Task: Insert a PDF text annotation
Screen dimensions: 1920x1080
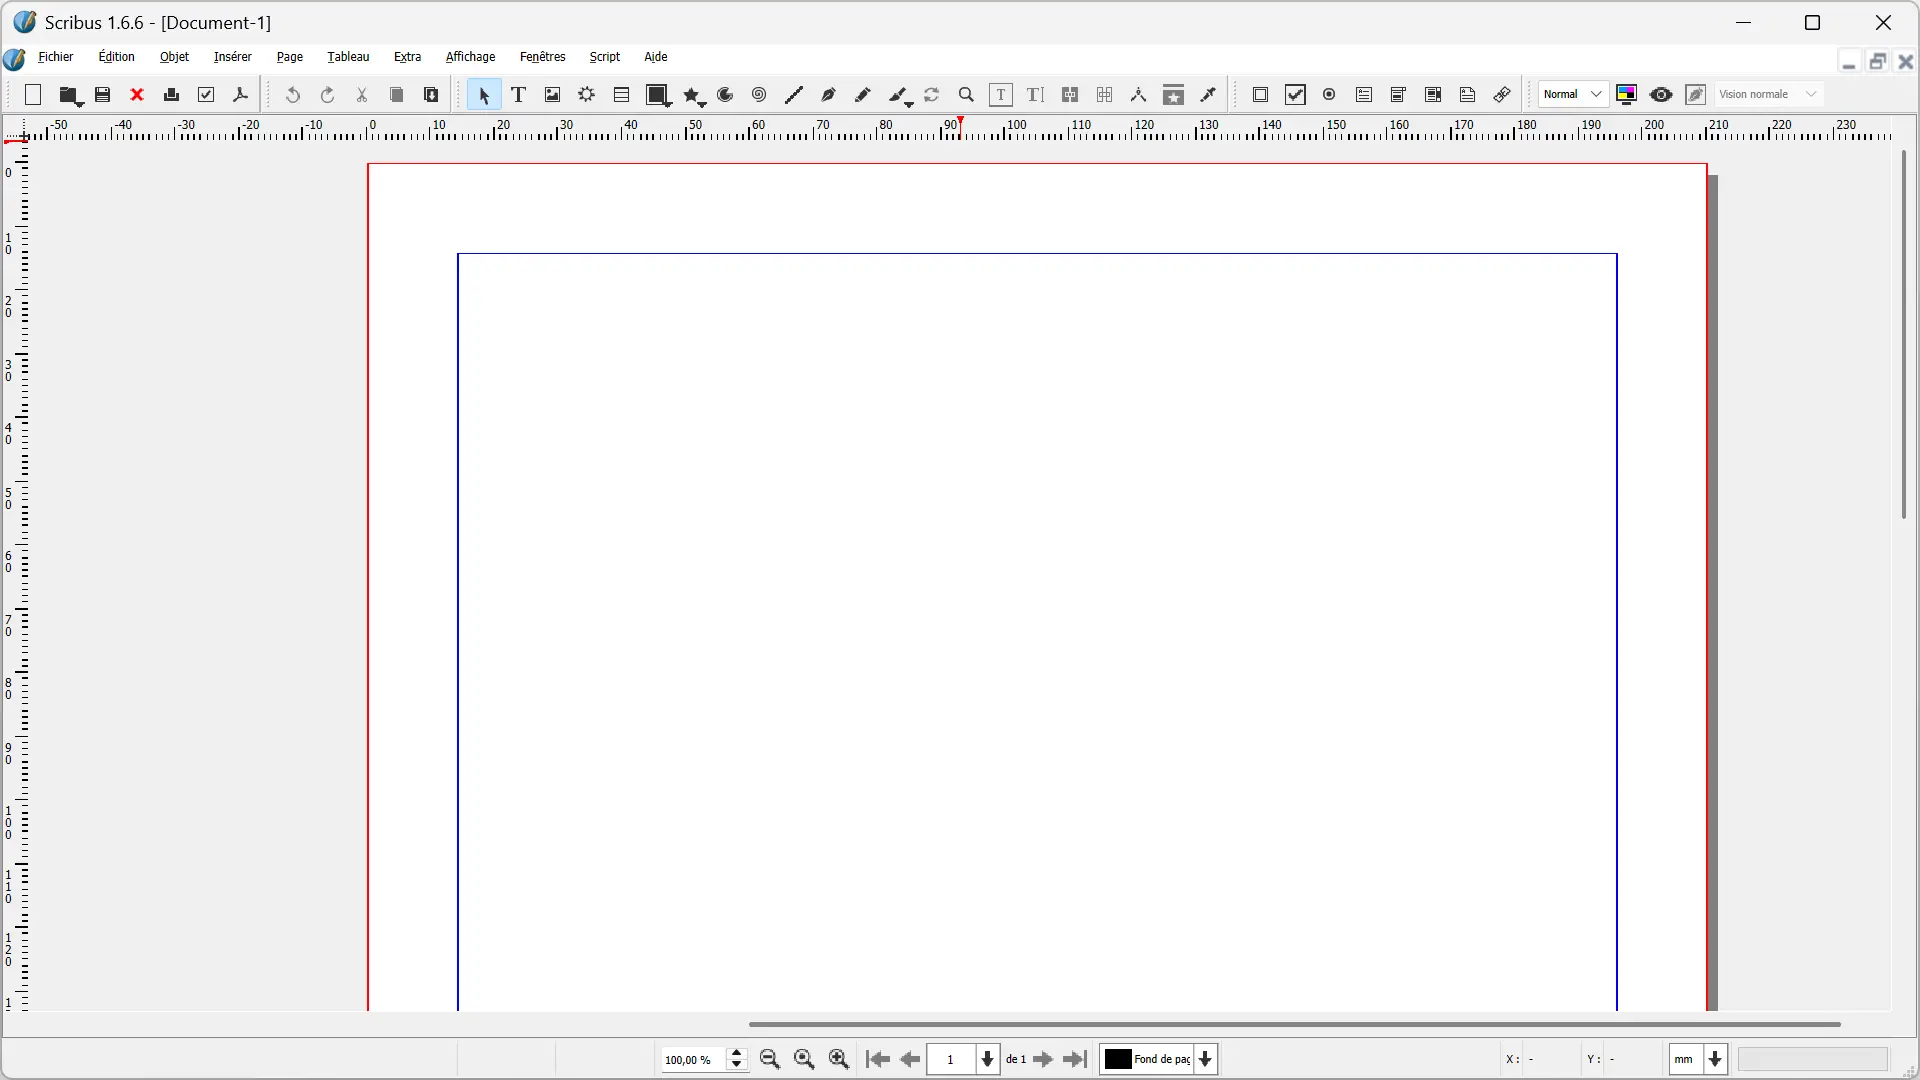Action: tap(1468, 95)
